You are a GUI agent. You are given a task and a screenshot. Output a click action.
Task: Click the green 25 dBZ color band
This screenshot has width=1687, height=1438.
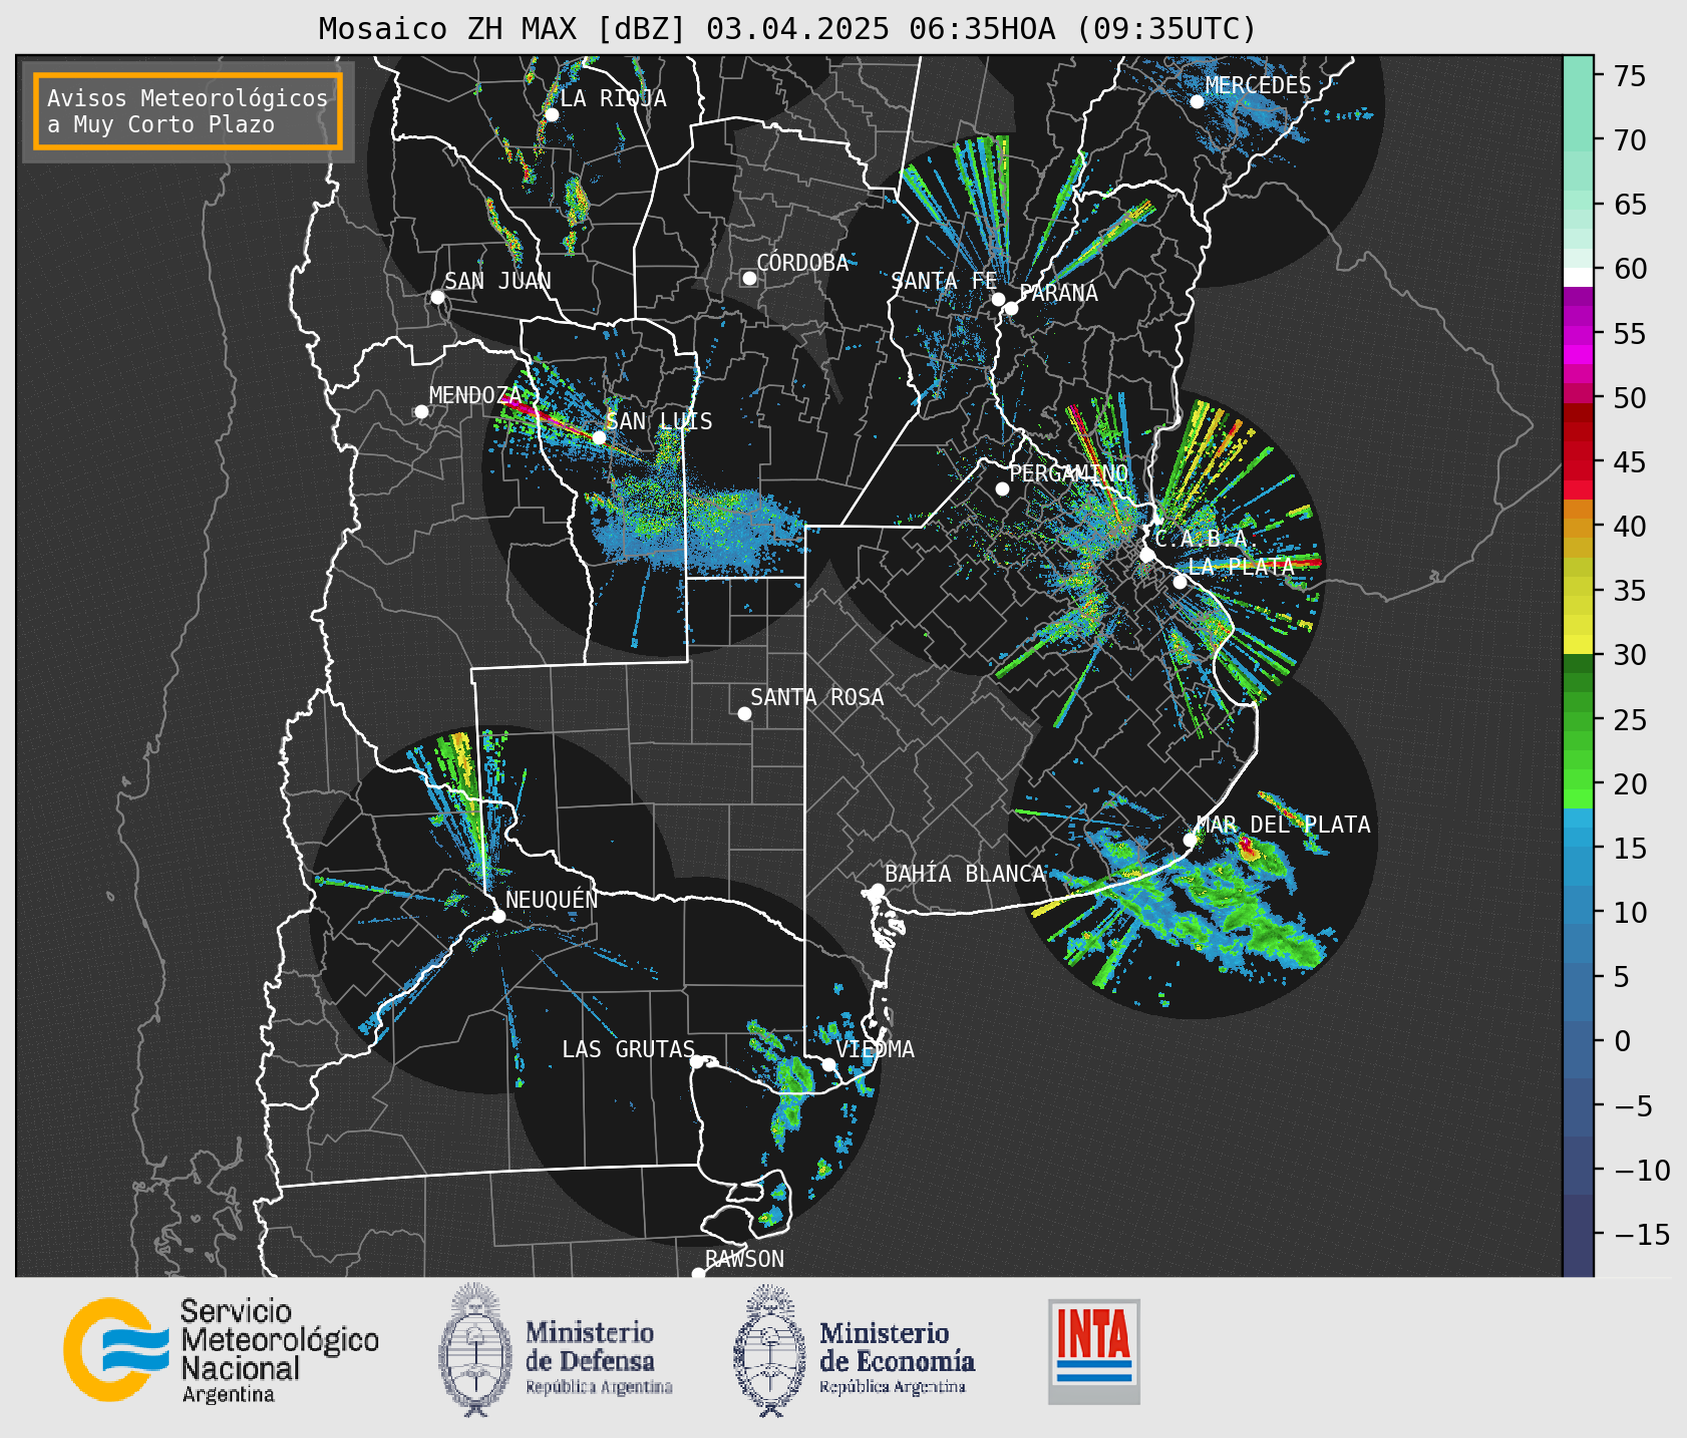(x=1577, y=719)
